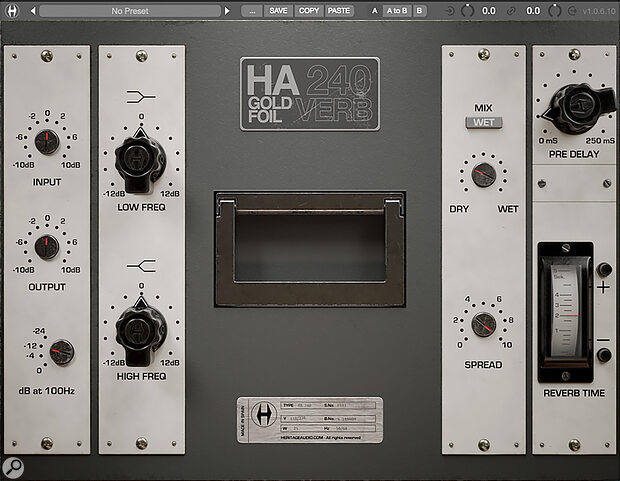Click the low shelf symbol above LOW FREQ
620x481 pixels.
[x=141, y=97]
